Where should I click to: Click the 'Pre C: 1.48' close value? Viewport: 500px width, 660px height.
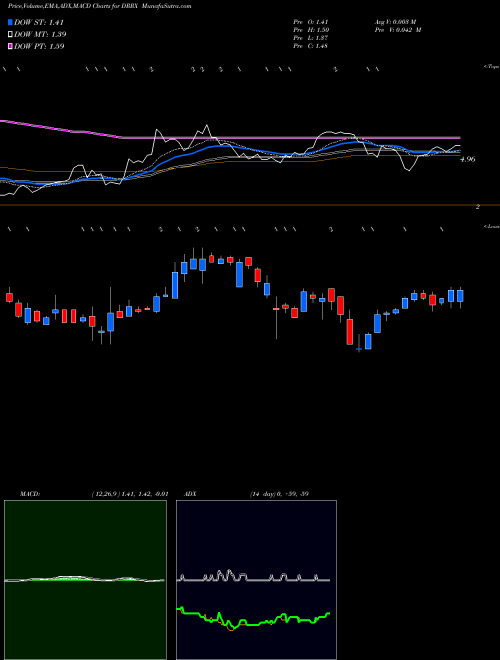[311, 45]
